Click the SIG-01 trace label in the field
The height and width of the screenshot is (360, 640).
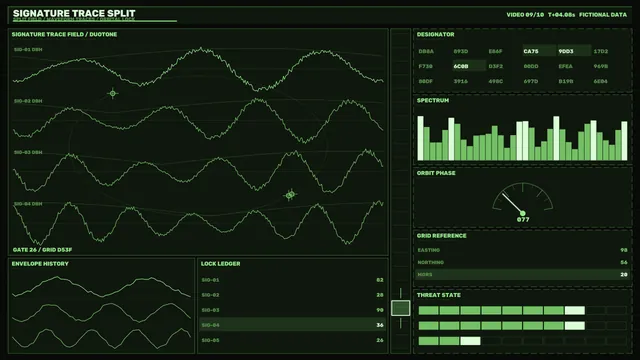(x=28, y=49)
